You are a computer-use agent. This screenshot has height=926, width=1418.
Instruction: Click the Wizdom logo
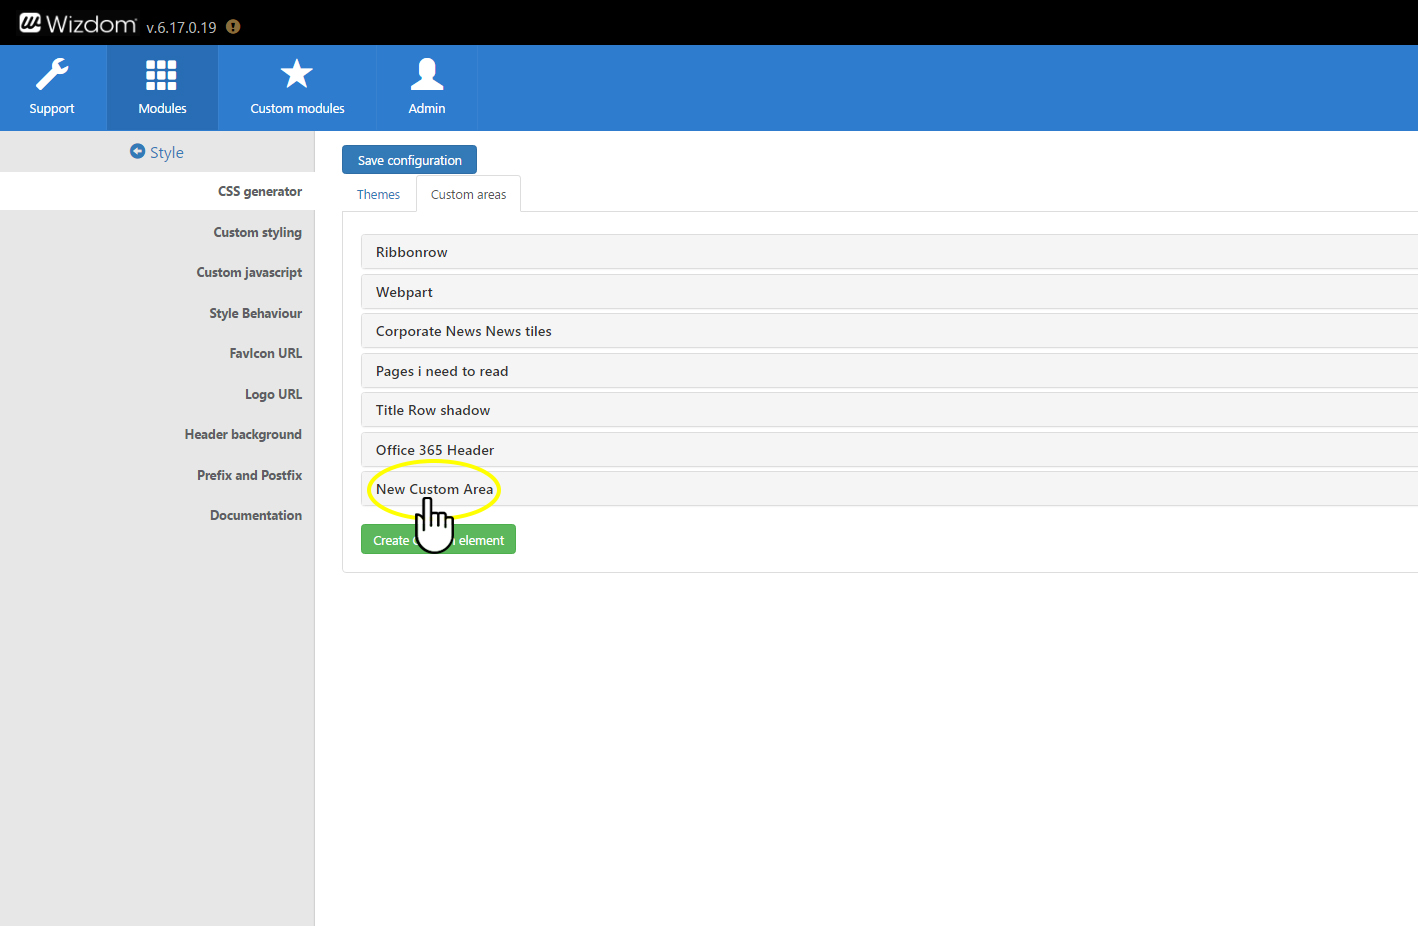point(78,23)
